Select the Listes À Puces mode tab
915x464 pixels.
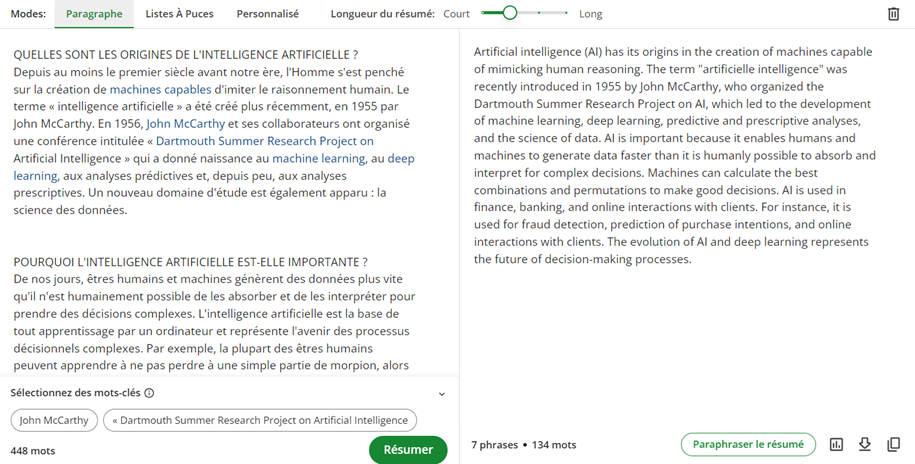(179, 14)
